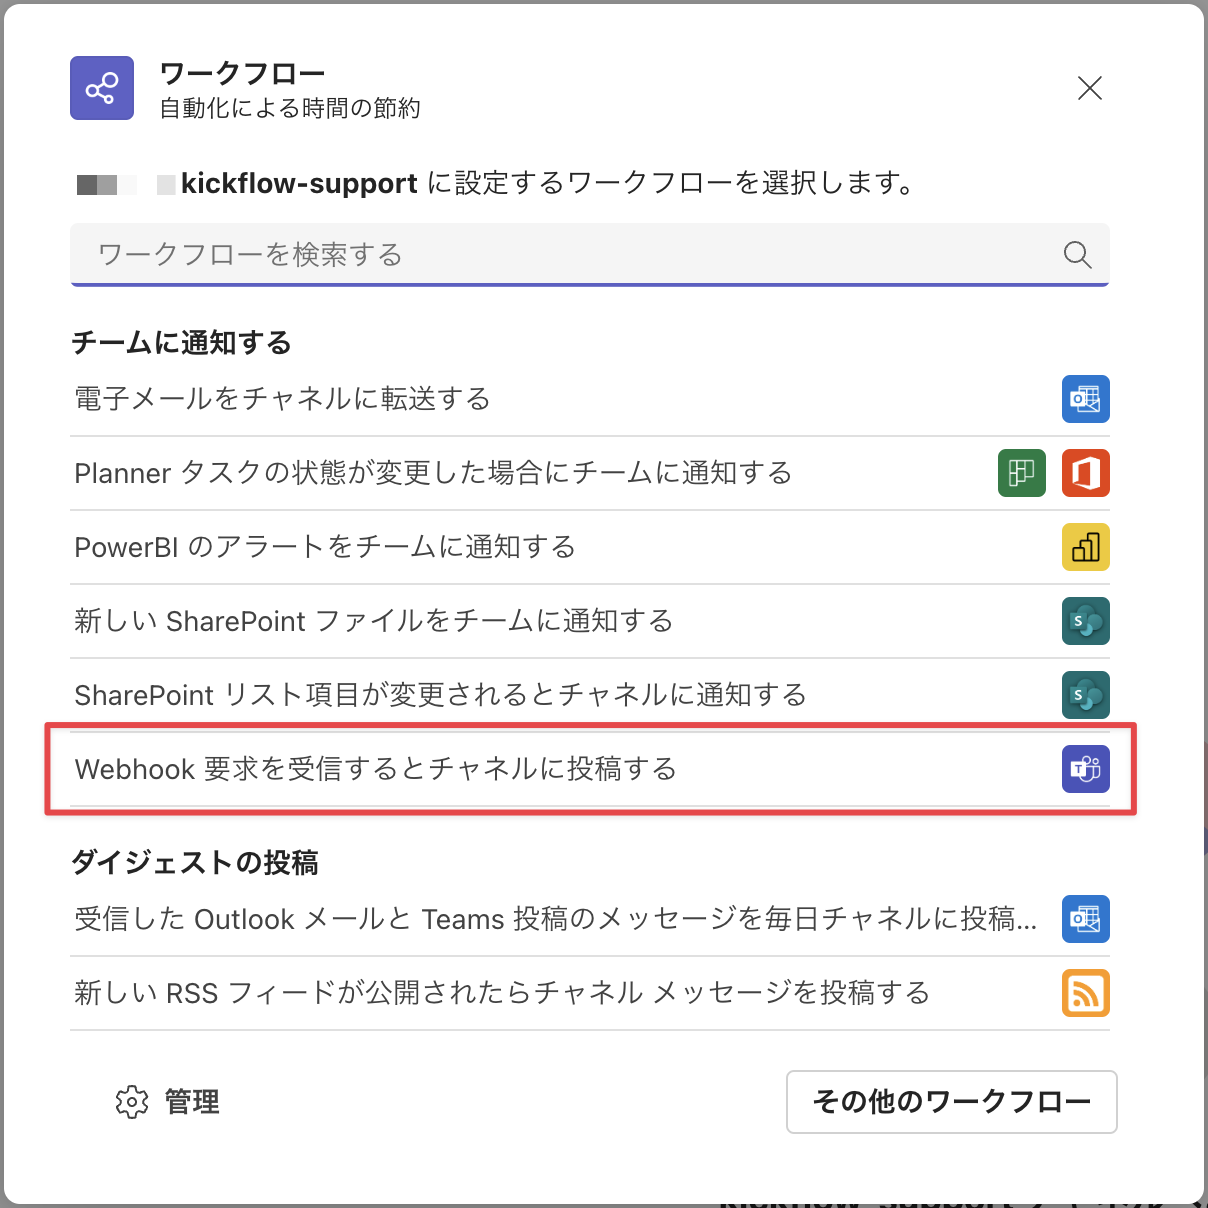Click the Outlook icon on 電子メールをチャネルに転送する row
This screenshot has height=1208, width=1208.
(x=1086, y=399)
